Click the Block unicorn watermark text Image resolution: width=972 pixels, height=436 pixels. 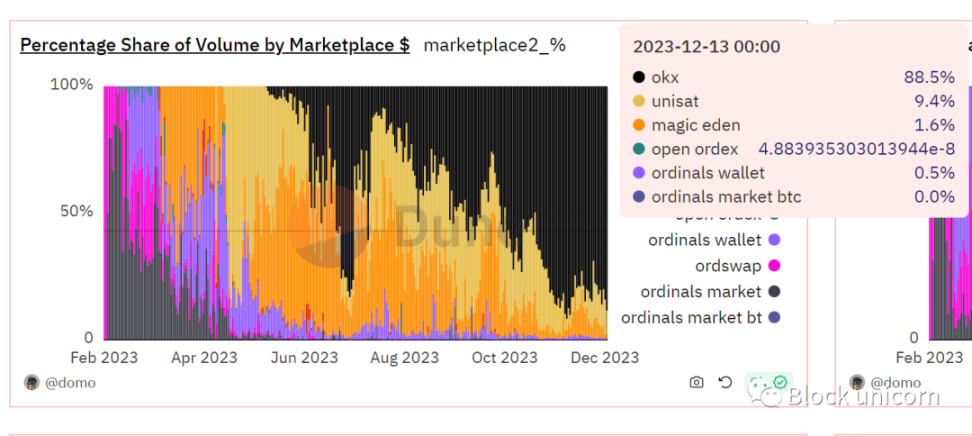864,396
